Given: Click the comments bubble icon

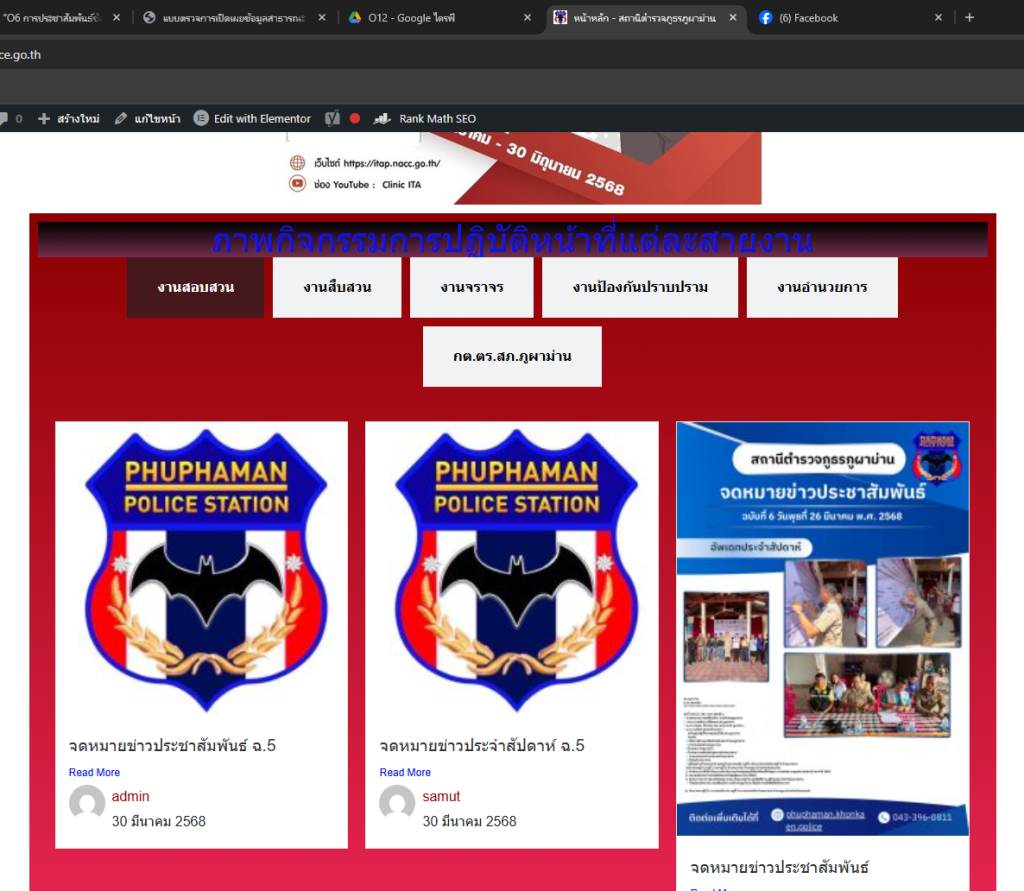Looking at the screenshot, I should [x=5, y=118].
